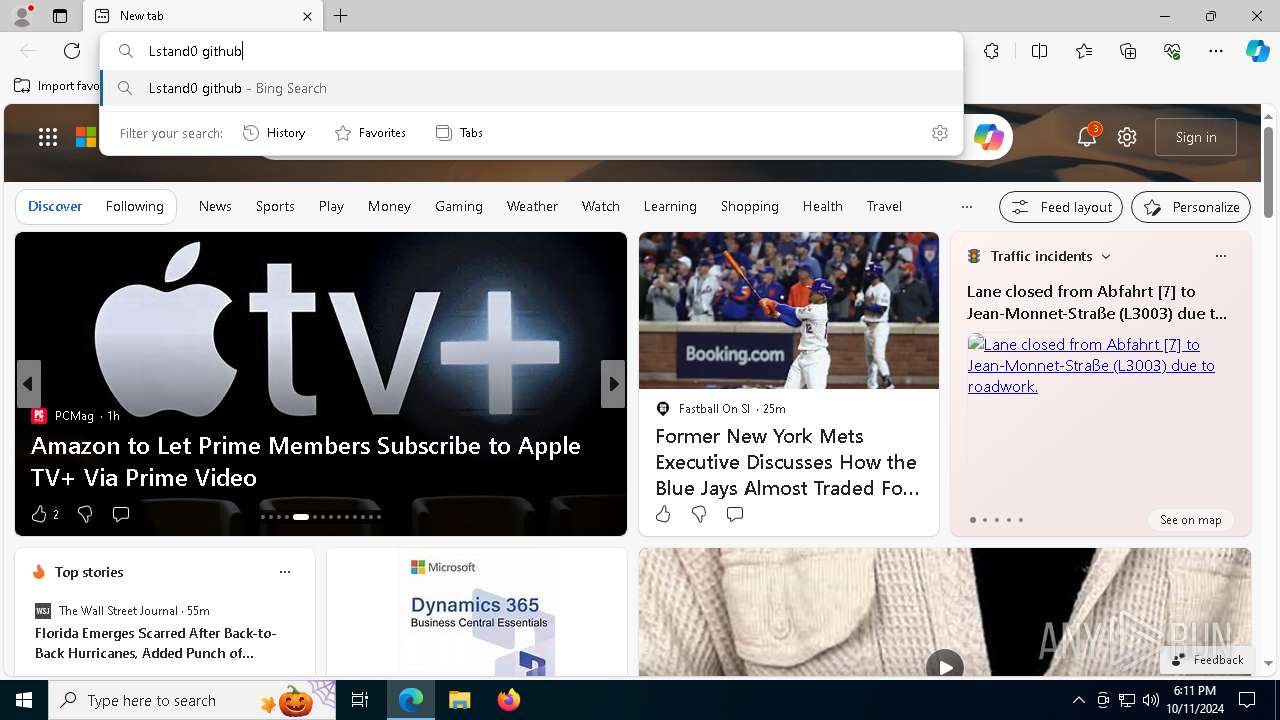
Task: Open Settings and more ellipsis menu
Action: [x=1216, y=51]
